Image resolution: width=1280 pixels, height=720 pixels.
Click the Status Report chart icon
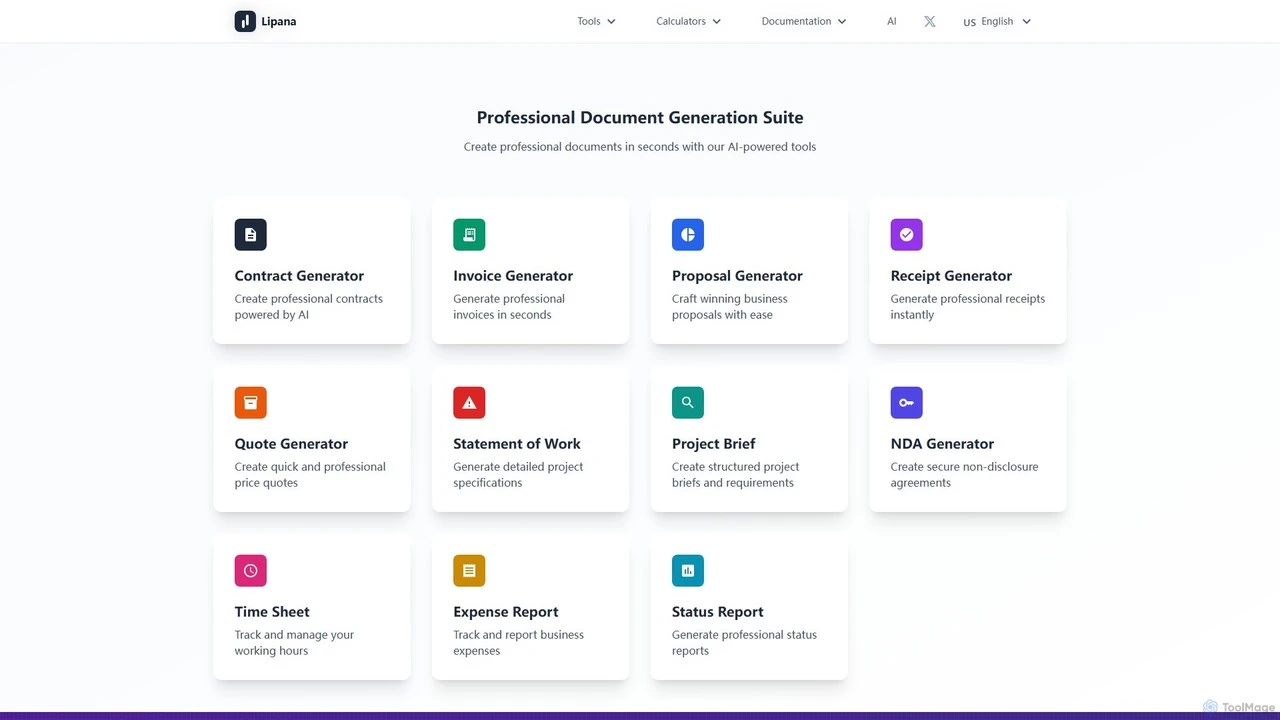pyautogui.click(x=688, y=571)
